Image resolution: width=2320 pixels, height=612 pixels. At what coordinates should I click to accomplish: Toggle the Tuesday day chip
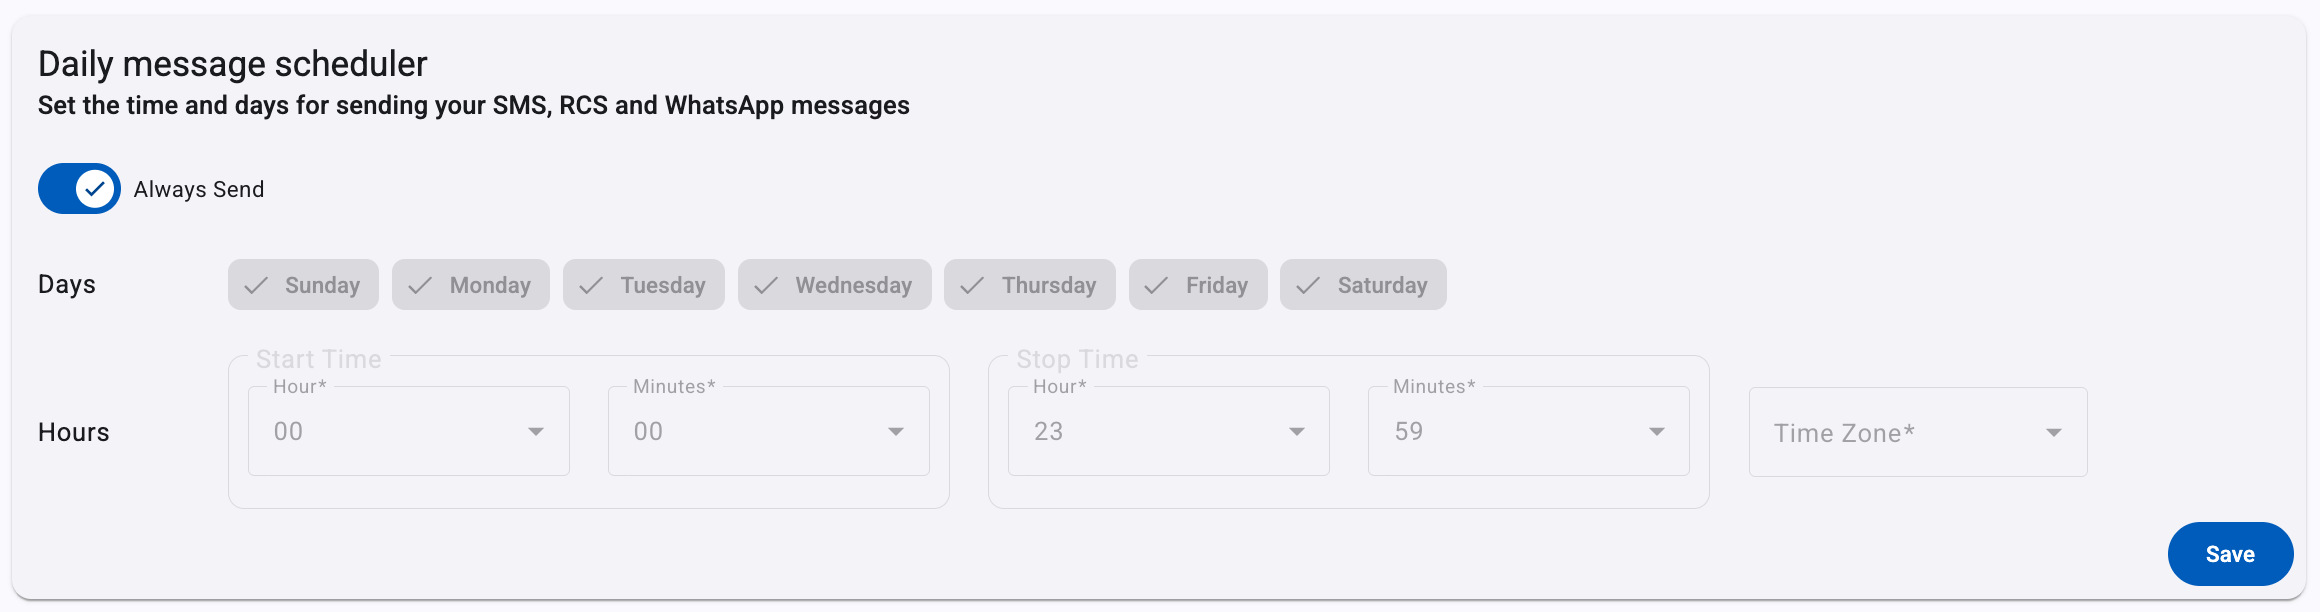click(x=644, y=285)
